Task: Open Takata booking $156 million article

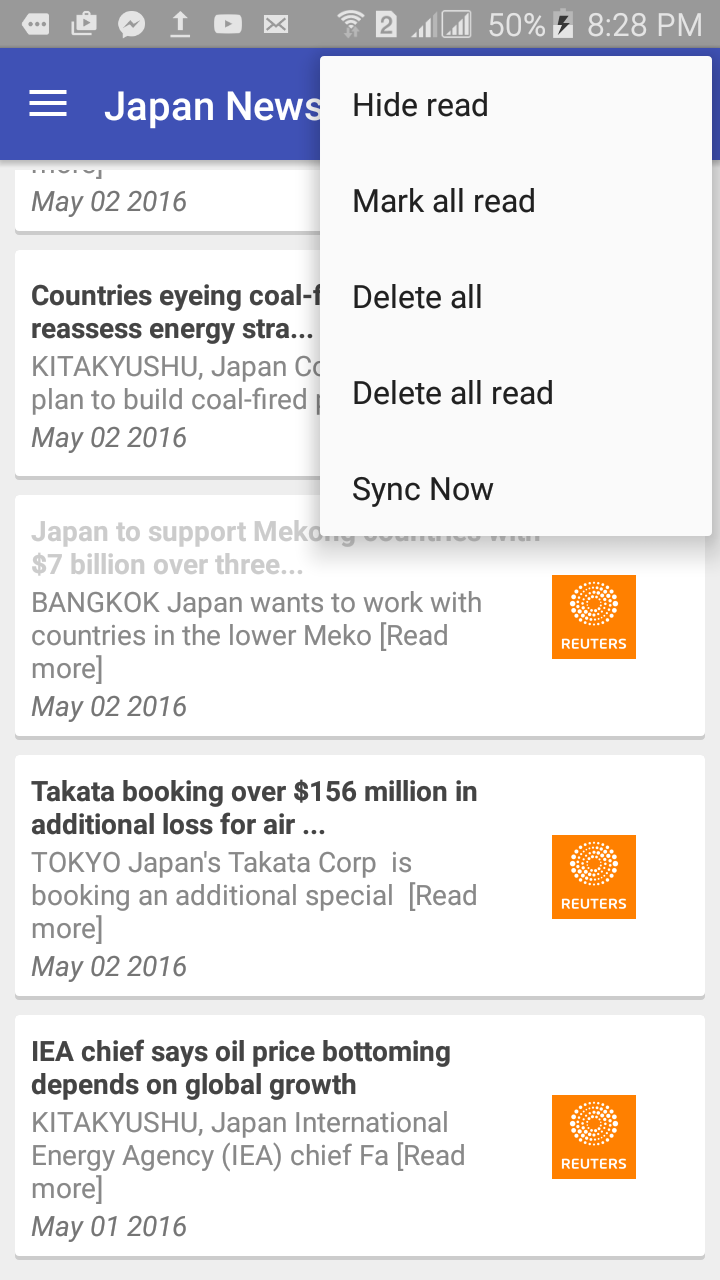Action: [254, 808]
